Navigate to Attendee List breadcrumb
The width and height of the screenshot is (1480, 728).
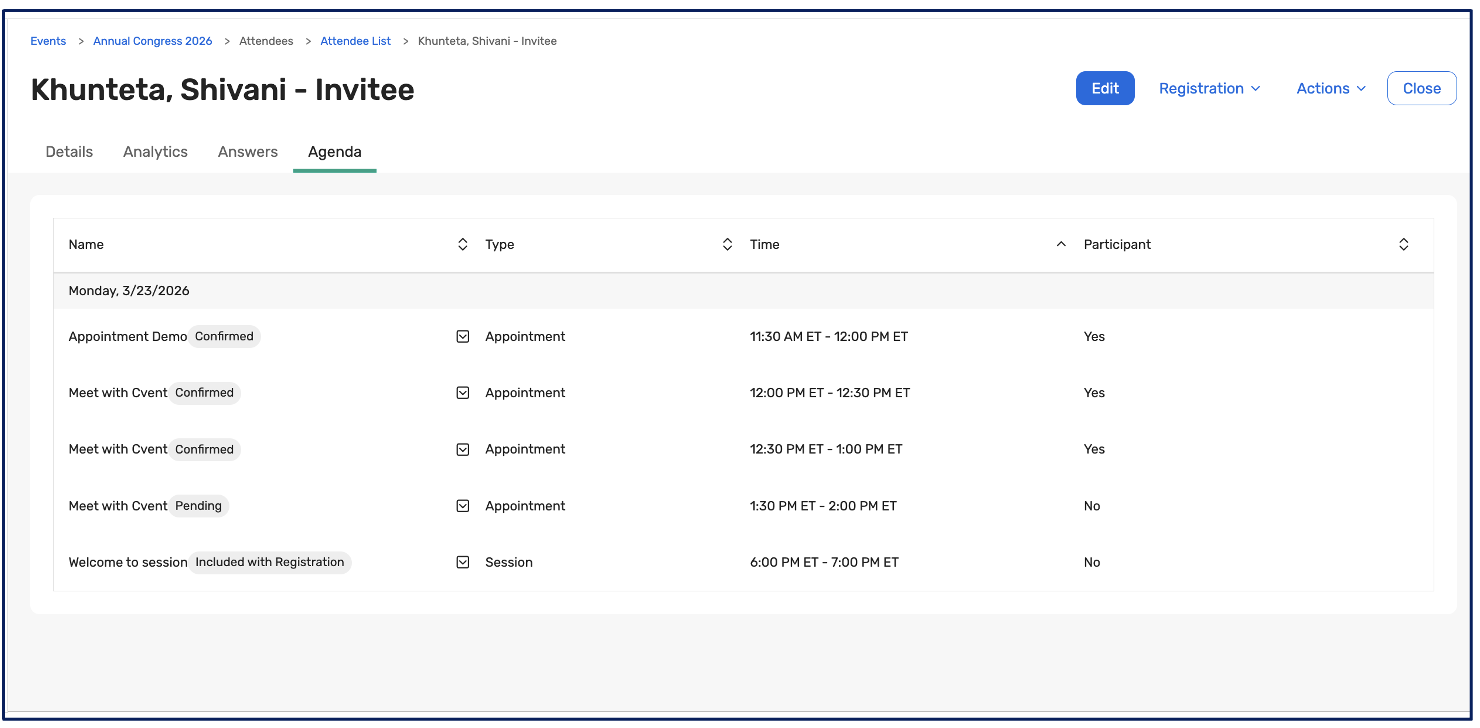[x=355, y=41]
